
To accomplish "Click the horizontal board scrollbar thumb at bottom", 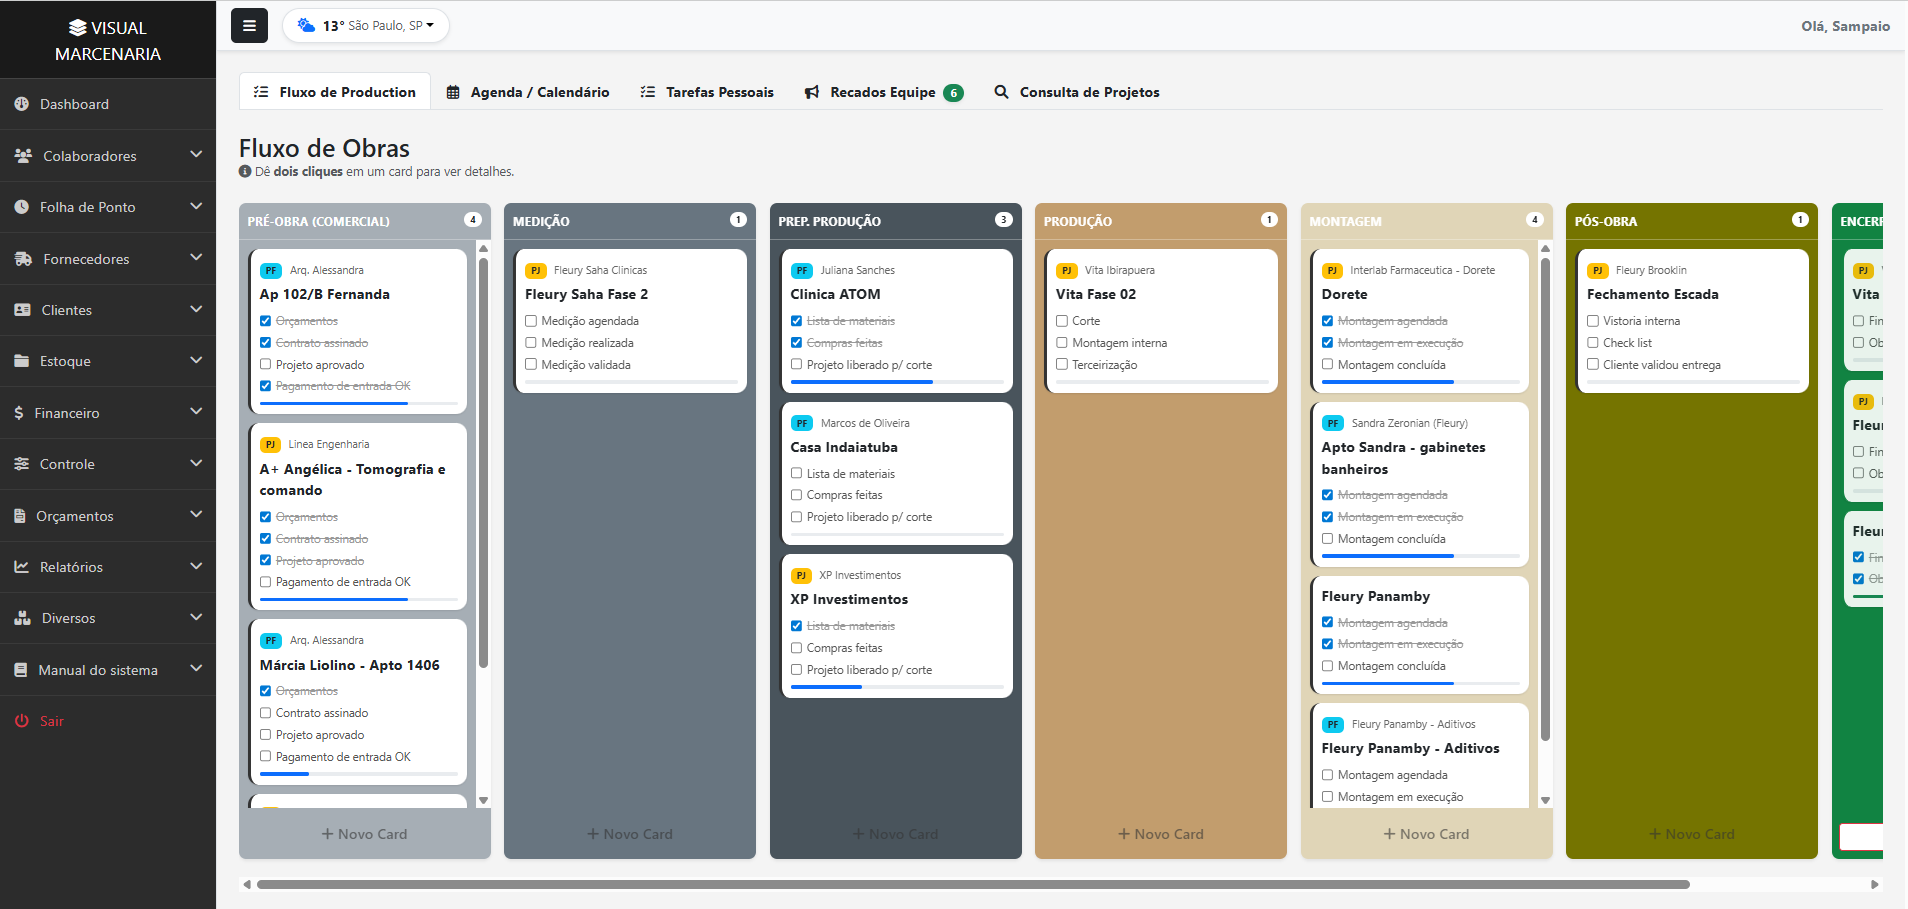I will [x=973, y=884].
